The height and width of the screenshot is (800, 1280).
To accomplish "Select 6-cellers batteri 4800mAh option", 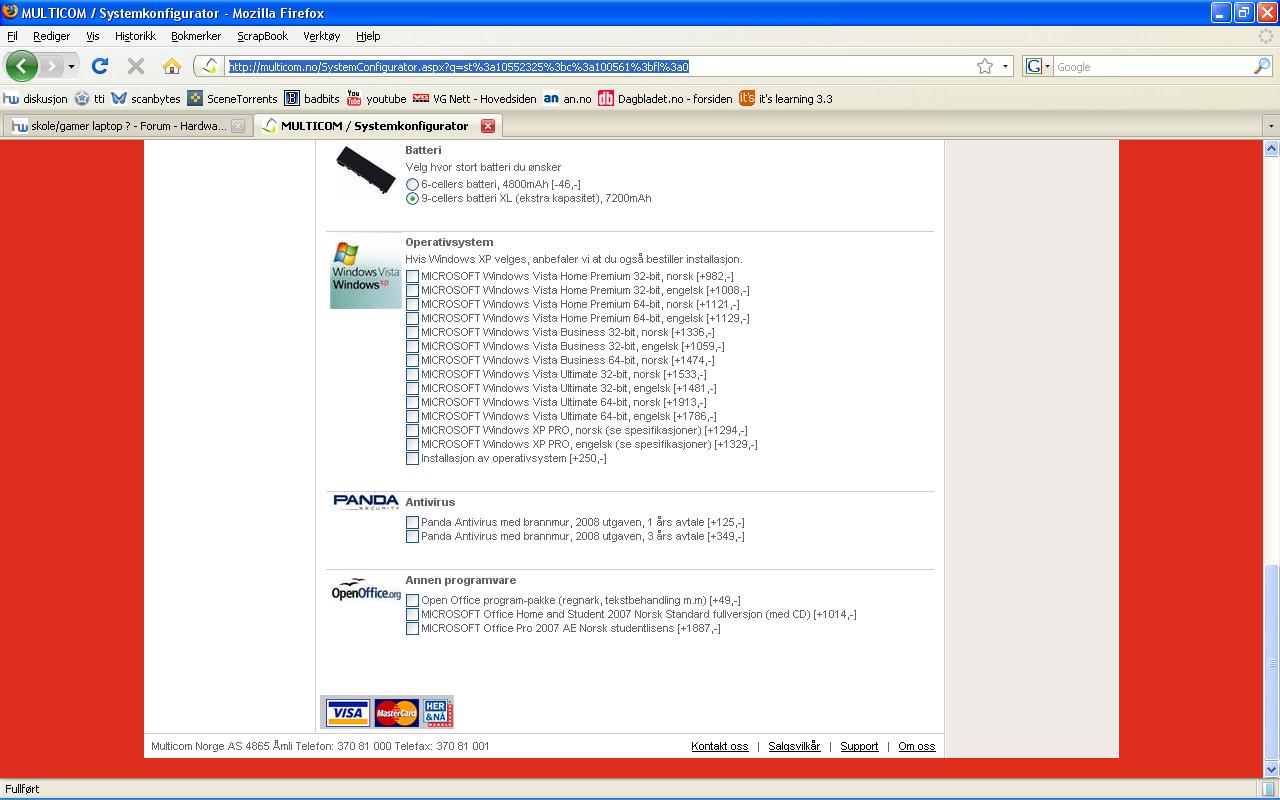I will coord(412,185).
